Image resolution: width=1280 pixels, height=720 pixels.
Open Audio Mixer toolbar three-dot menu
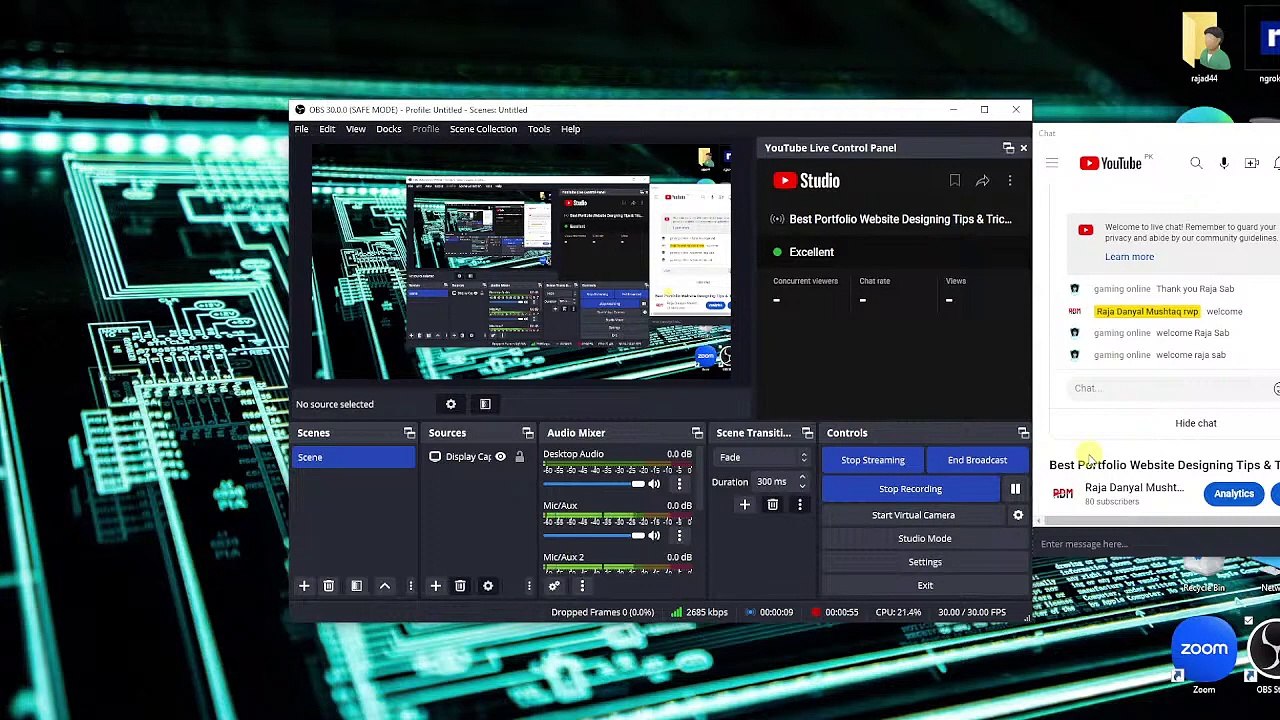pos(582,586)
